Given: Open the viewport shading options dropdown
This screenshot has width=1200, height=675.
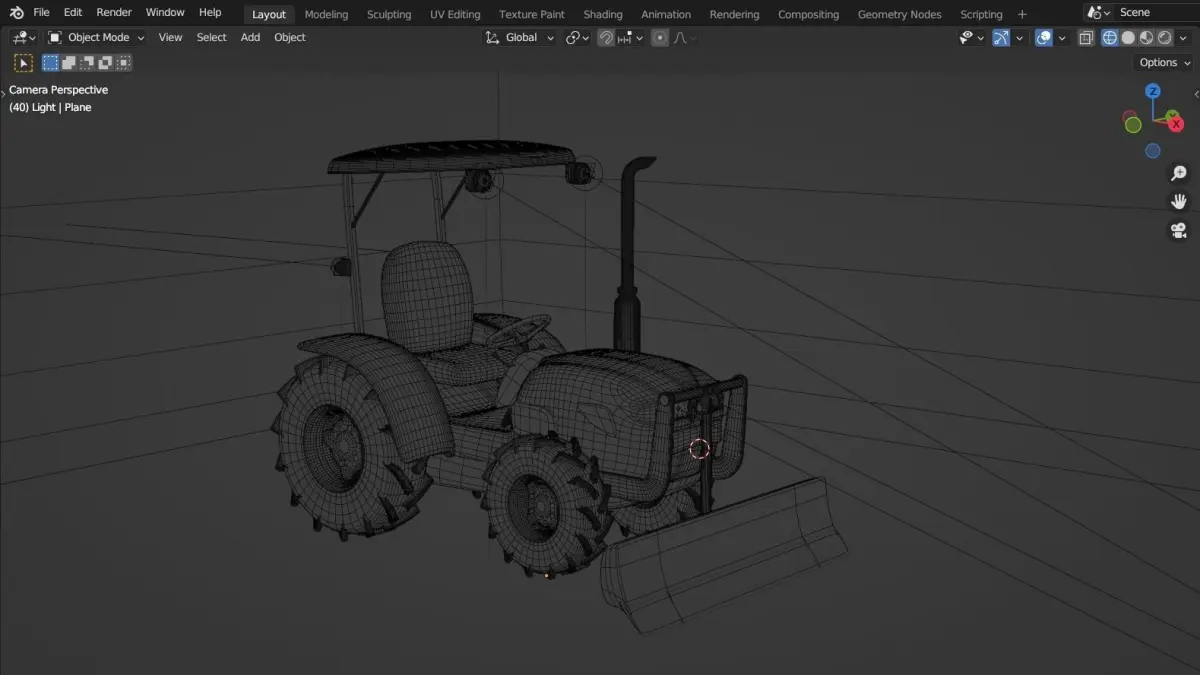Looking at the screenshot, I should (1183, 37).
